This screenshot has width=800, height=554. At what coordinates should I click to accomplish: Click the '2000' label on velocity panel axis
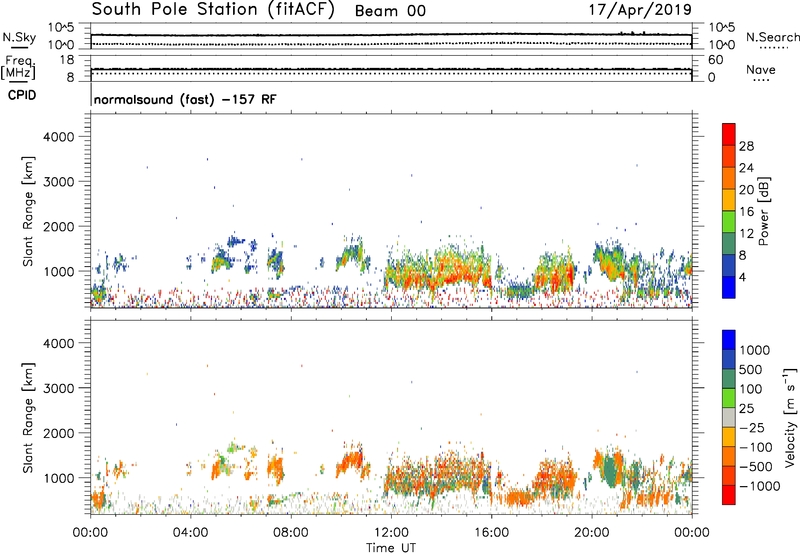58,433
